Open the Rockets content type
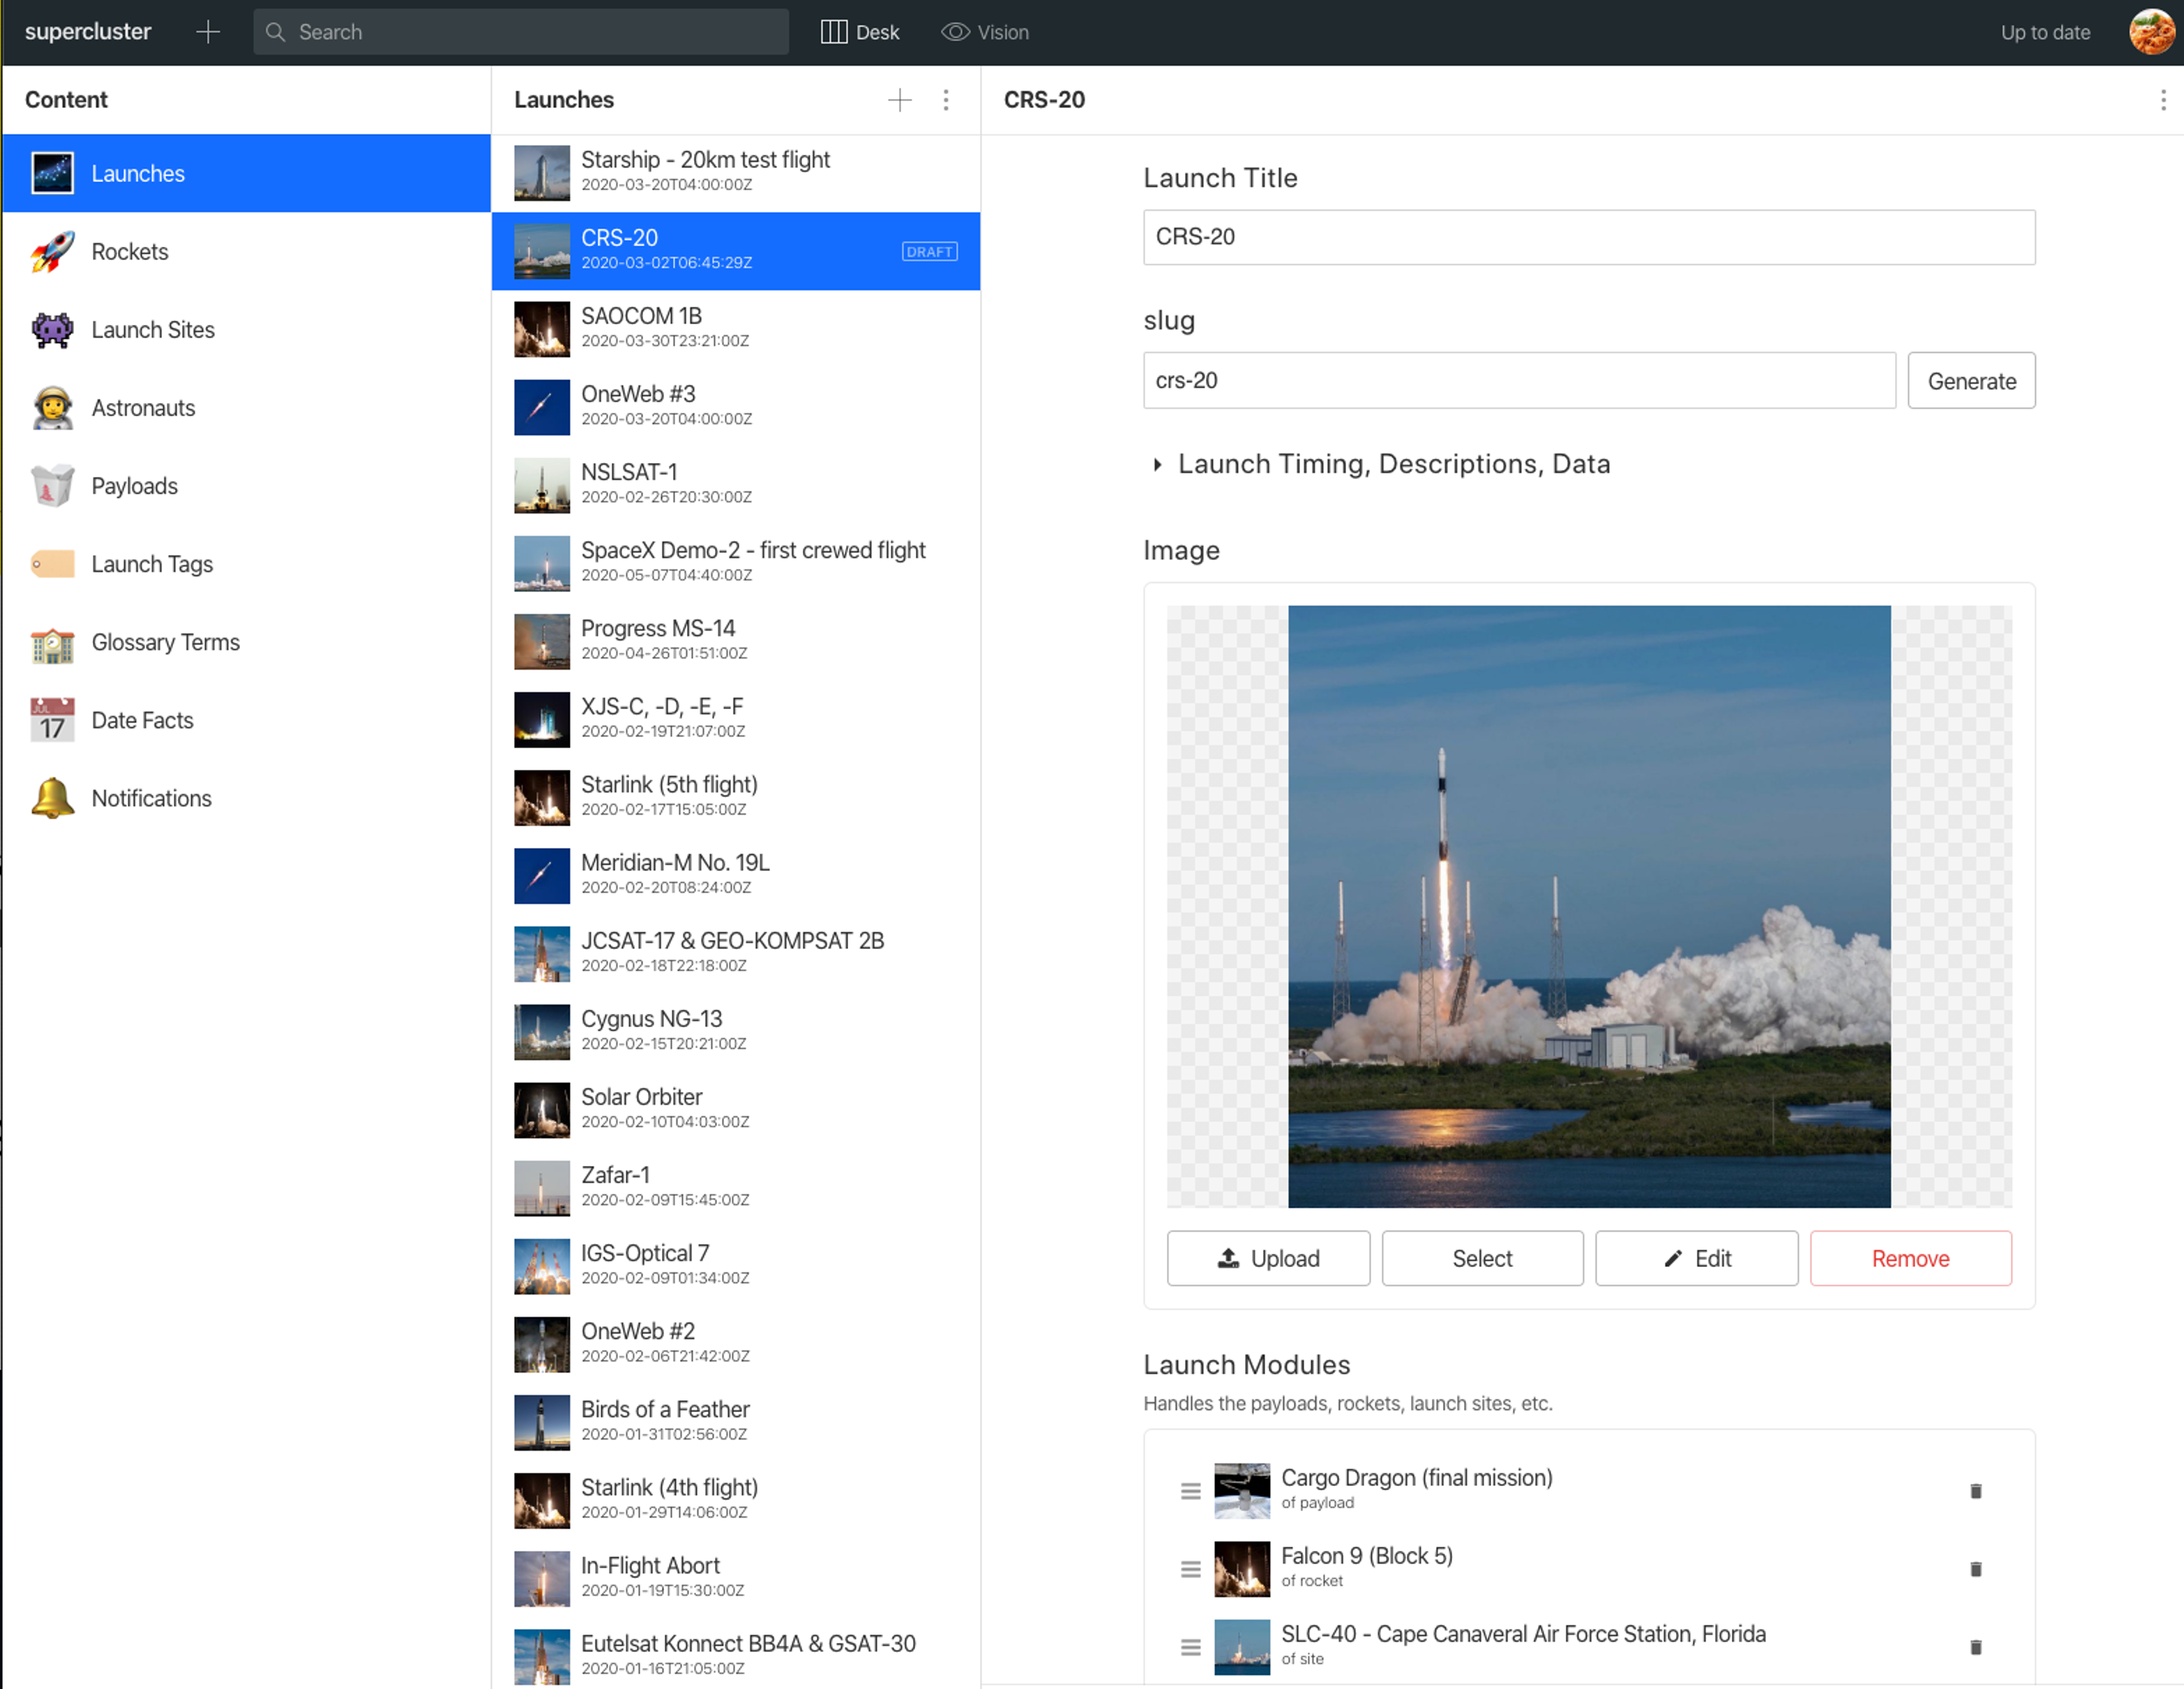The width and height of the screenshot is (2184, 1689). (246, 252)
